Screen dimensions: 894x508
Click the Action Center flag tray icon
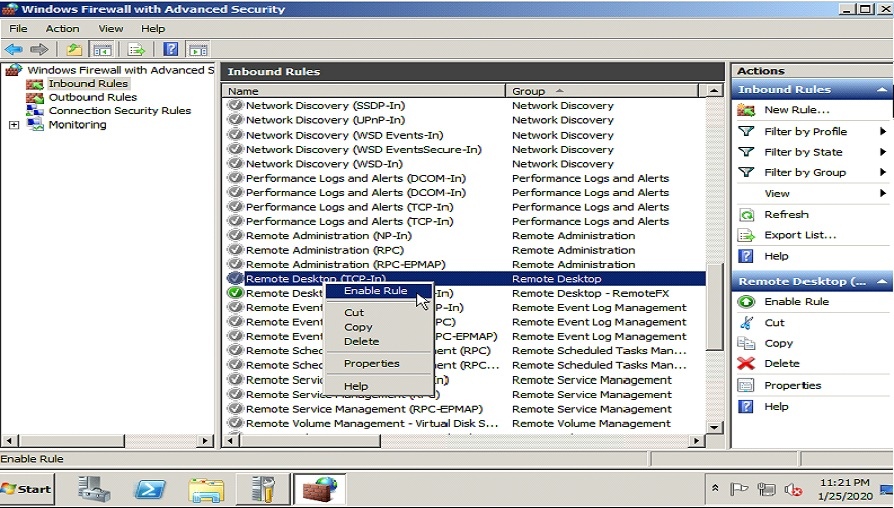(739, 489)
